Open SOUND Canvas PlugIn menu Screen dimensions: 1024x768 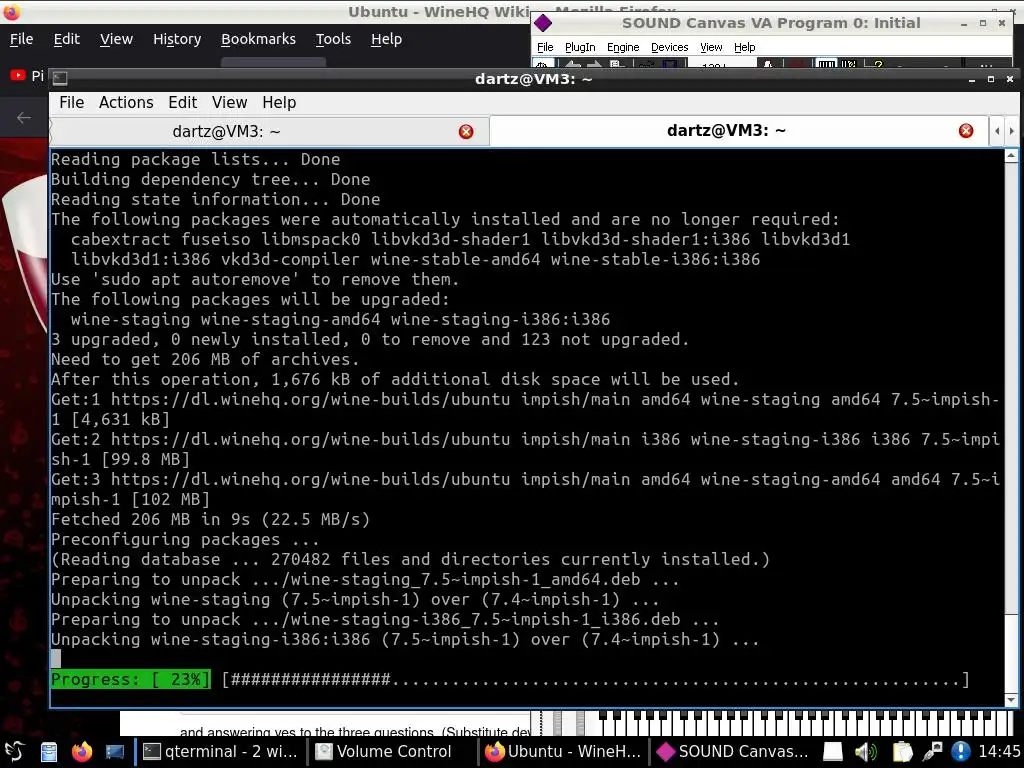pyautogui.click(x=580, y=47)
